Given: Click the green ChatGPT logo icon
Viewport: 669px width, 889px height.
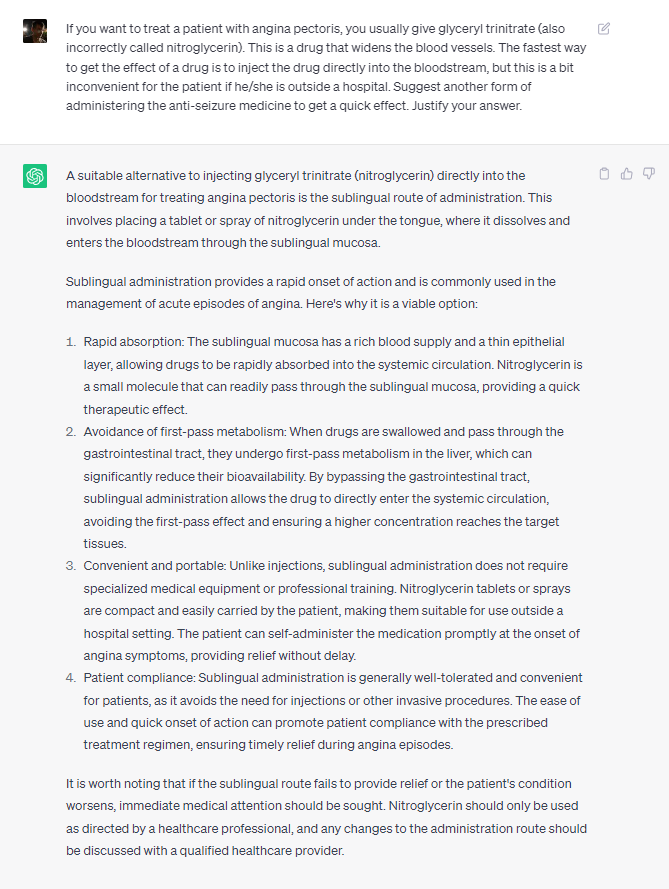Looking at the screenshot, I should coord(35,176).
